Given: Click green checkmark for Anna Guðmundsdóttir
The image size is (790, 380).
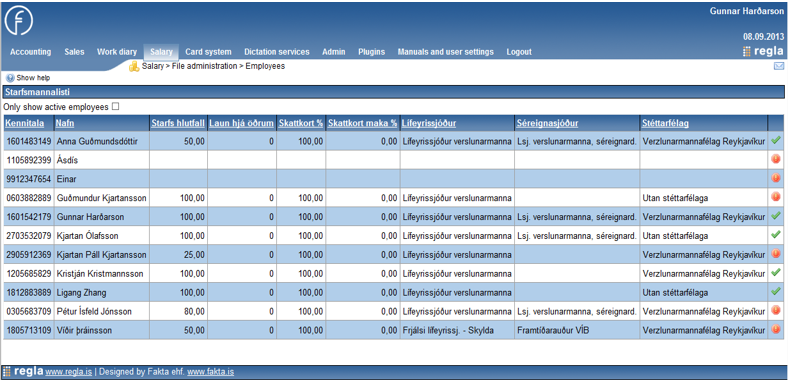Looking at the screenshot, I should pos(776,141).
